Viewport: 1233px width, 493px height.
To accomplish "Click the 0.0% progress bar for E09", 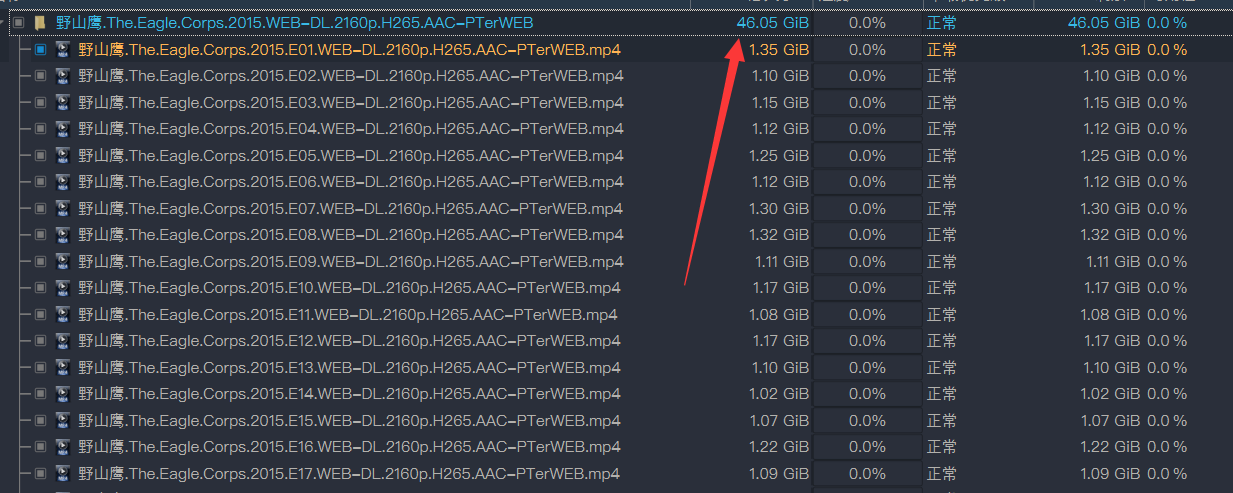I will (866, 261).
